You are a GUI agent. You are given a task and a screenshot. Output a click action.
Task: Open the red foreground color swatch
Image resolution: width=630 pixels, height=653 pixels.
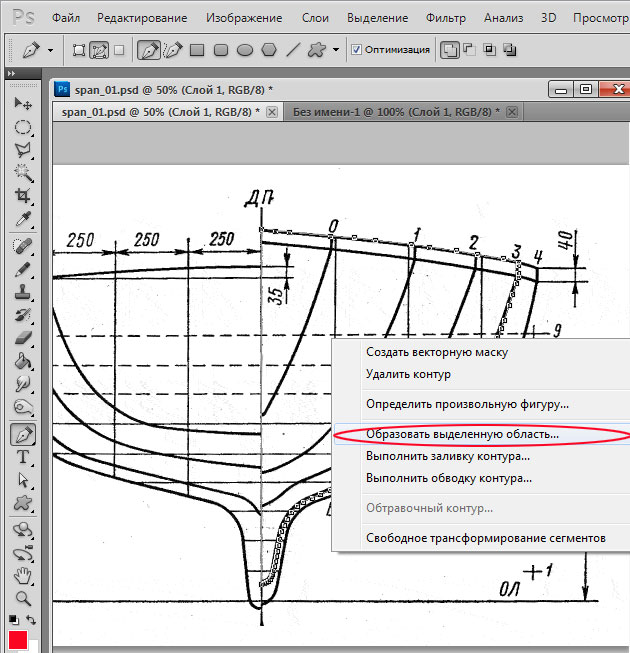[x=17, y=640]
